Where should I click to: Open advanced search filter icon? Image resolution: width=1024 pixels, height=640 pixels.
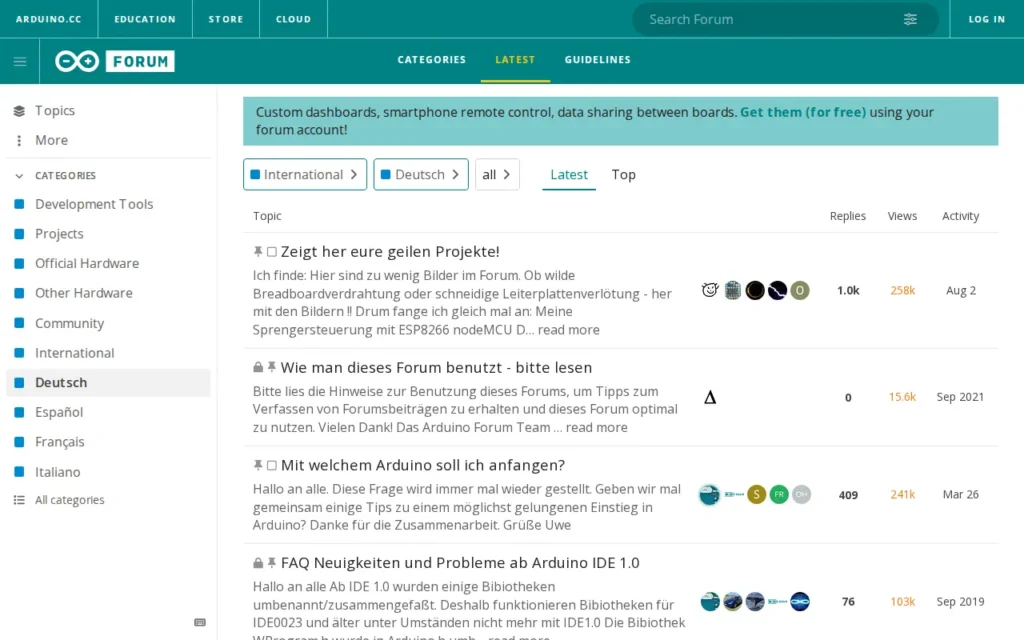coord(910,19)
